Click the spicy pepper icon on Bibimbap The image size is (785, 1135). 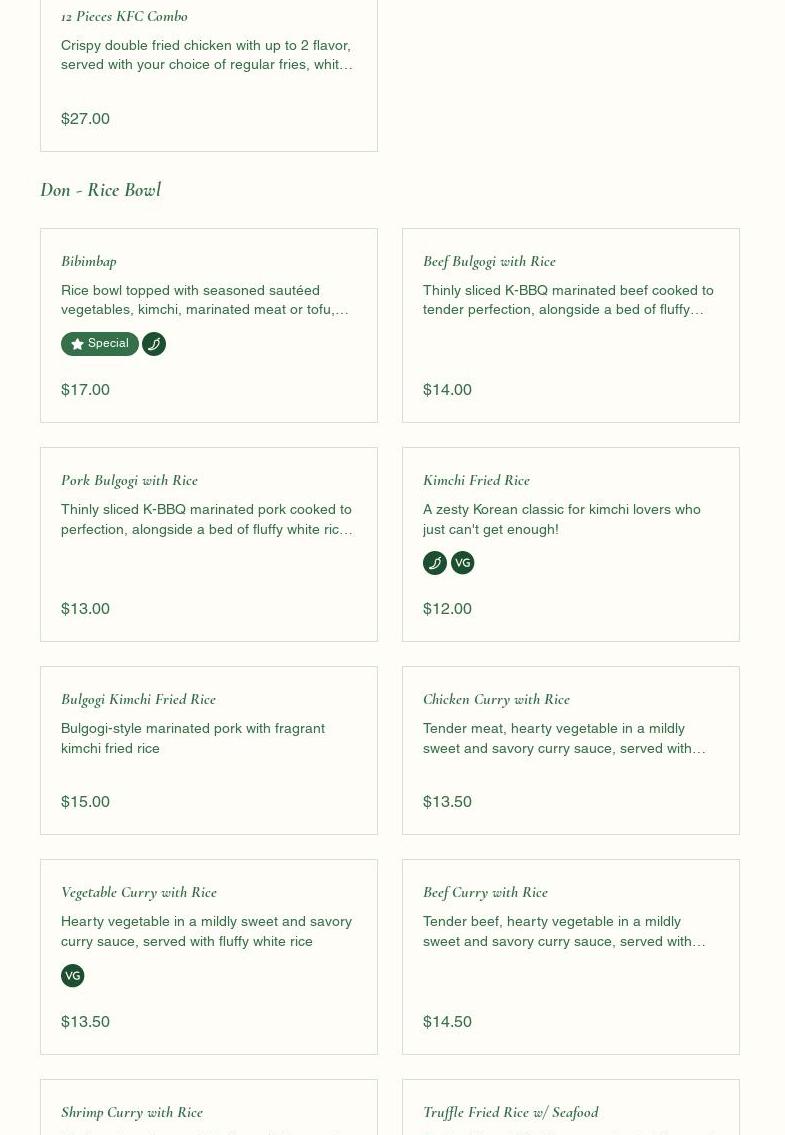point(154,344)
